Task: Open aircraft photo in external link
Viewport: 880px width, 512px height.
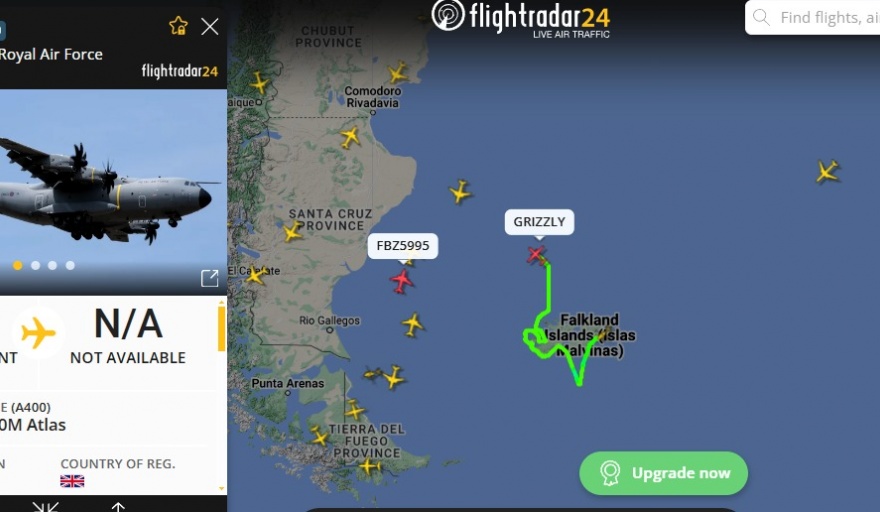Action: click(209, 278)
